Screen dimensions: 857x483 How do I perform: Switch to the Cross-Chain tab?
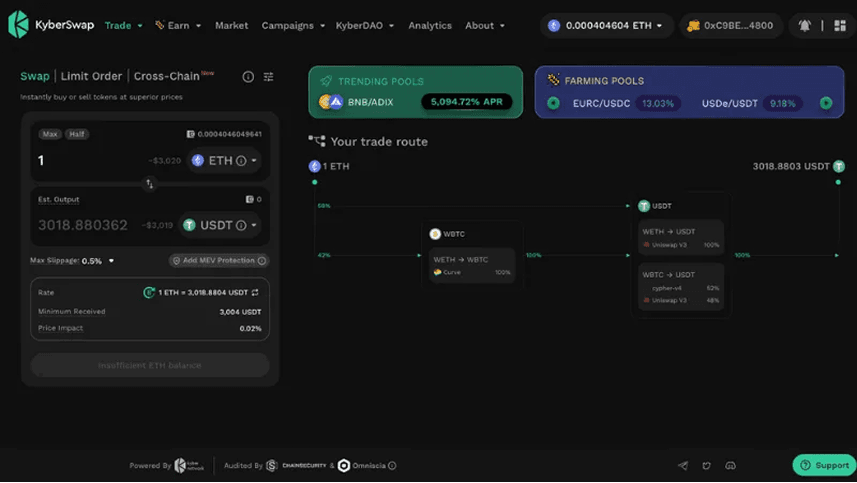coord(167,76)
